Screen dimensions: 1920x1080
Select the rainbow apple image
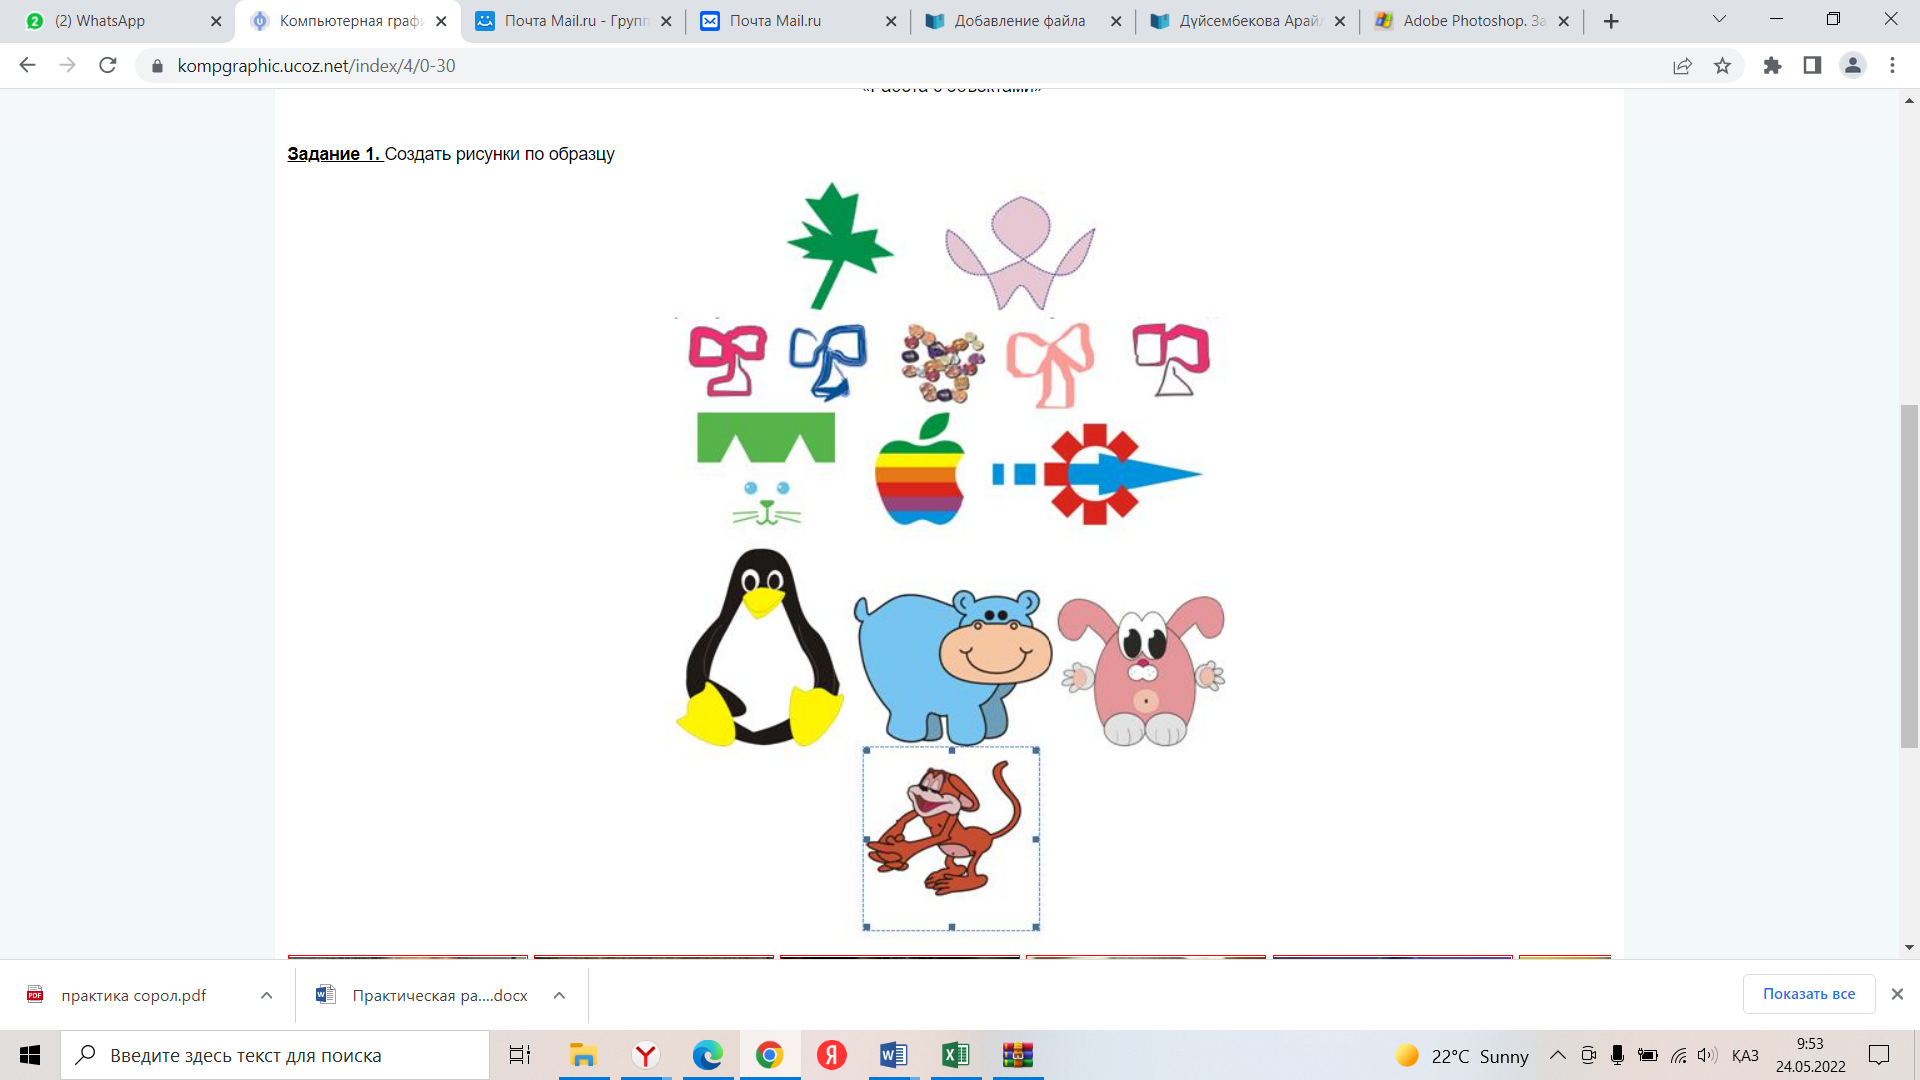[x=920, y=469]
